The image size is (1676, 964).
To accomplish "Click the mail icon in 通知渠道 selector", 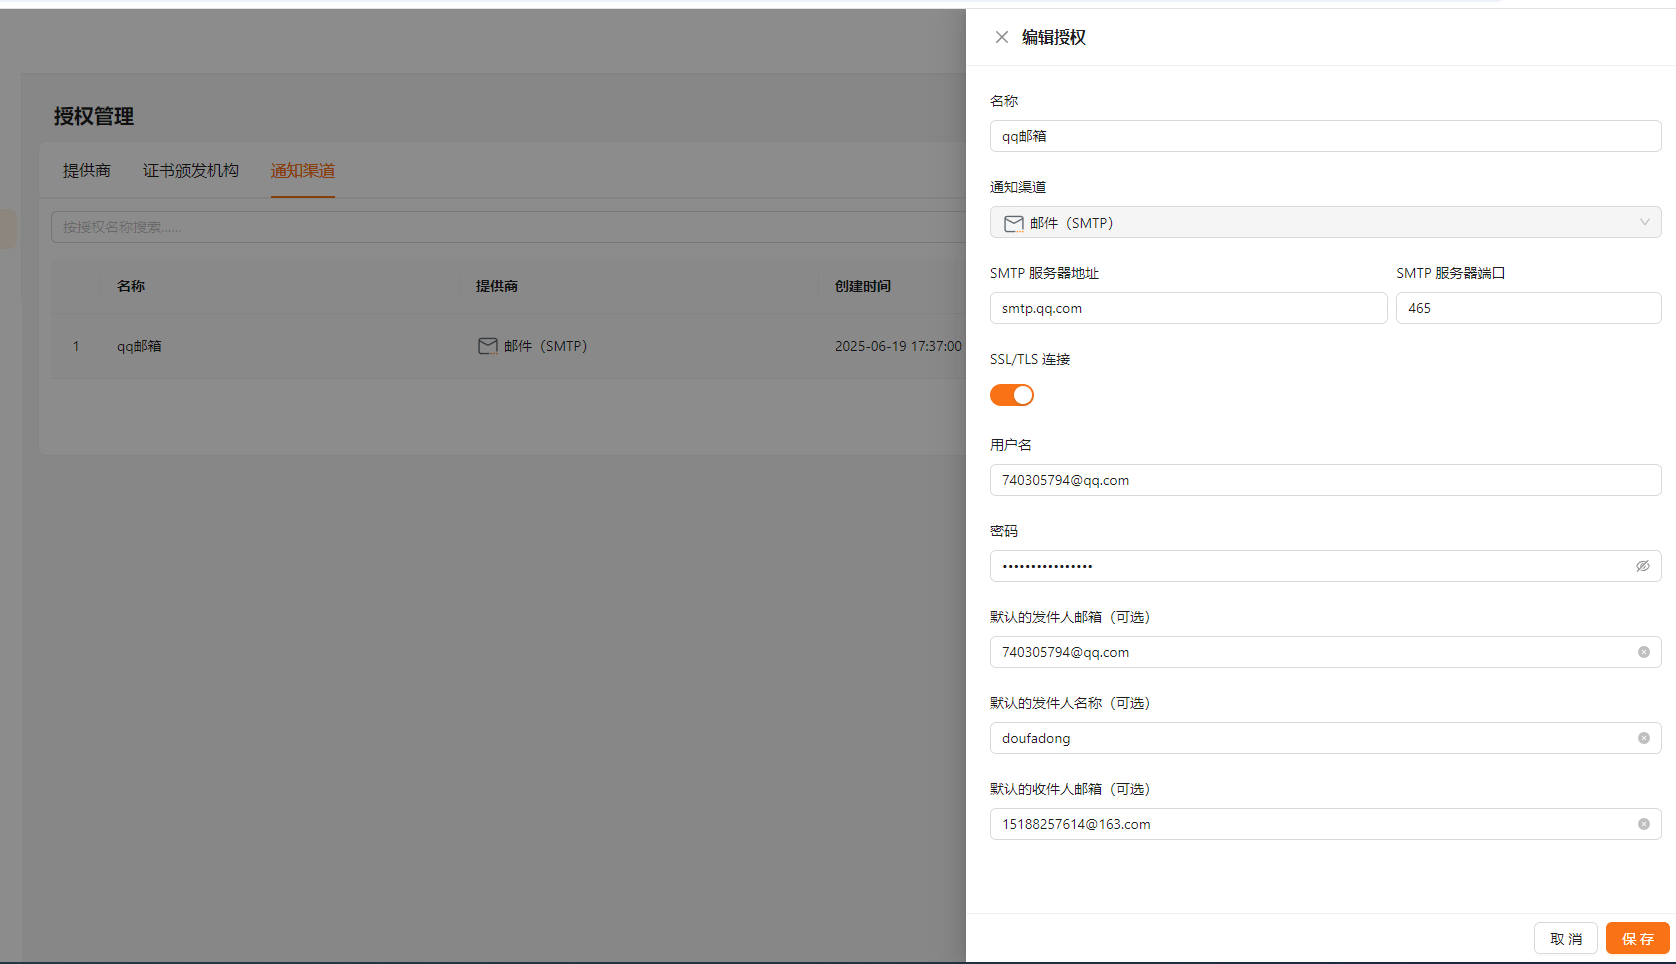I will 1013,223.
